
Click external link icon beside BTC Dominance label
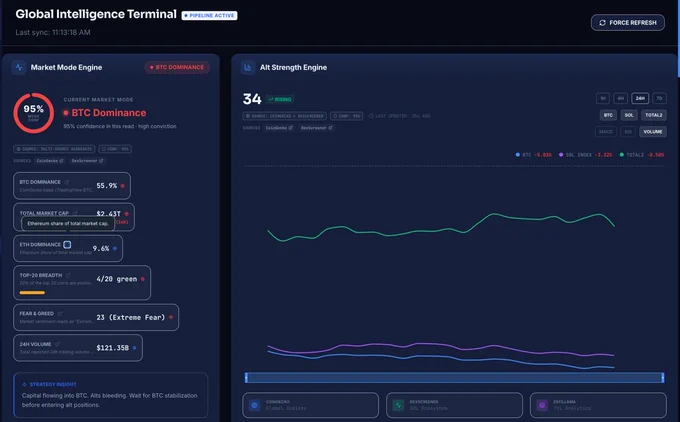67,182
